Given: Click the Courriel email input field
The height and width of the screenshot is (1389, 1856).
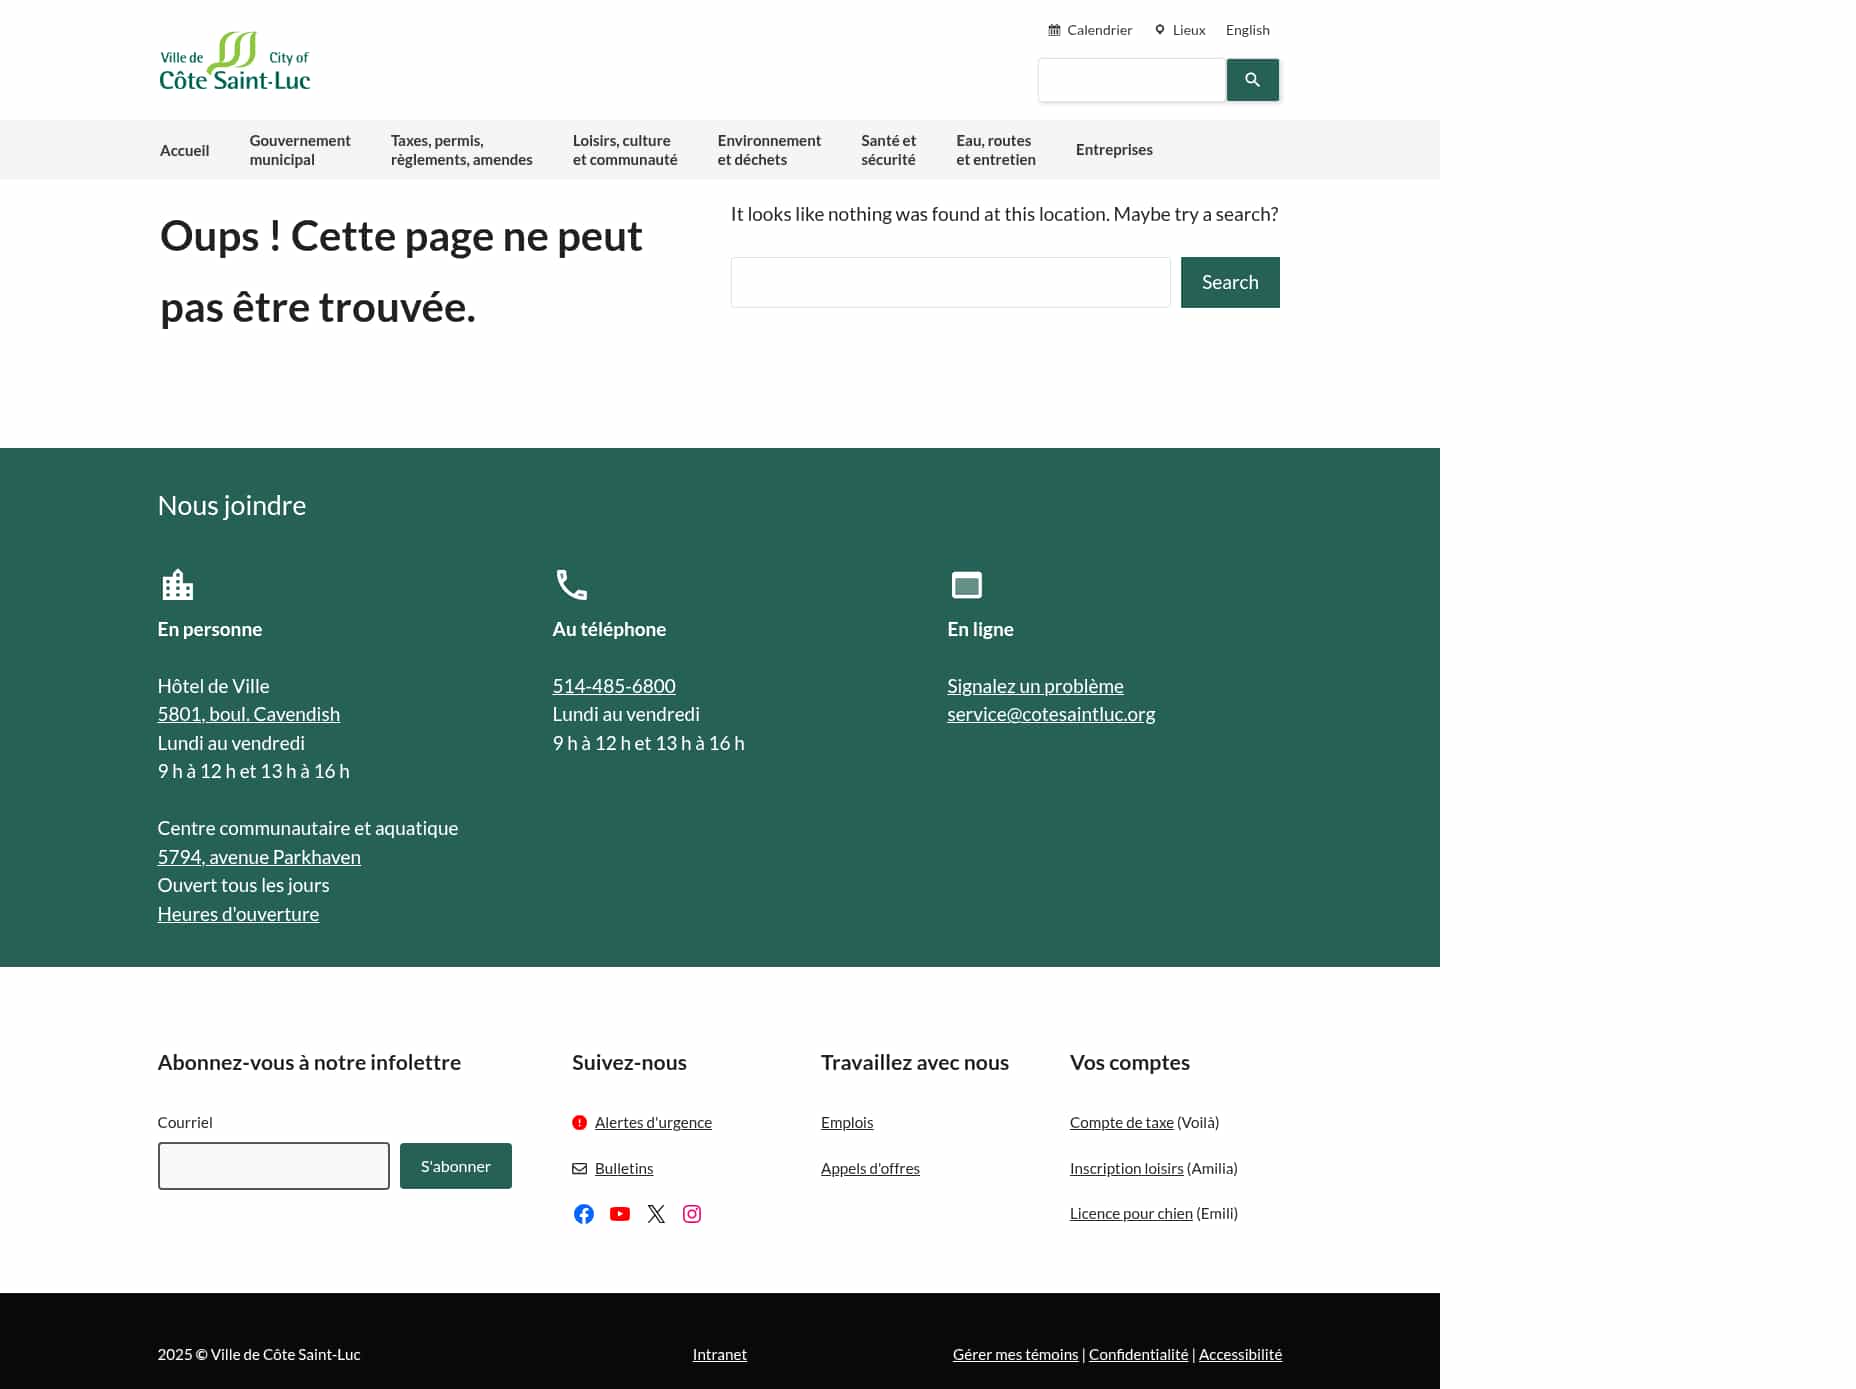Looking at the screenshot, I should pyautogui.click(x=273, y=1165).
